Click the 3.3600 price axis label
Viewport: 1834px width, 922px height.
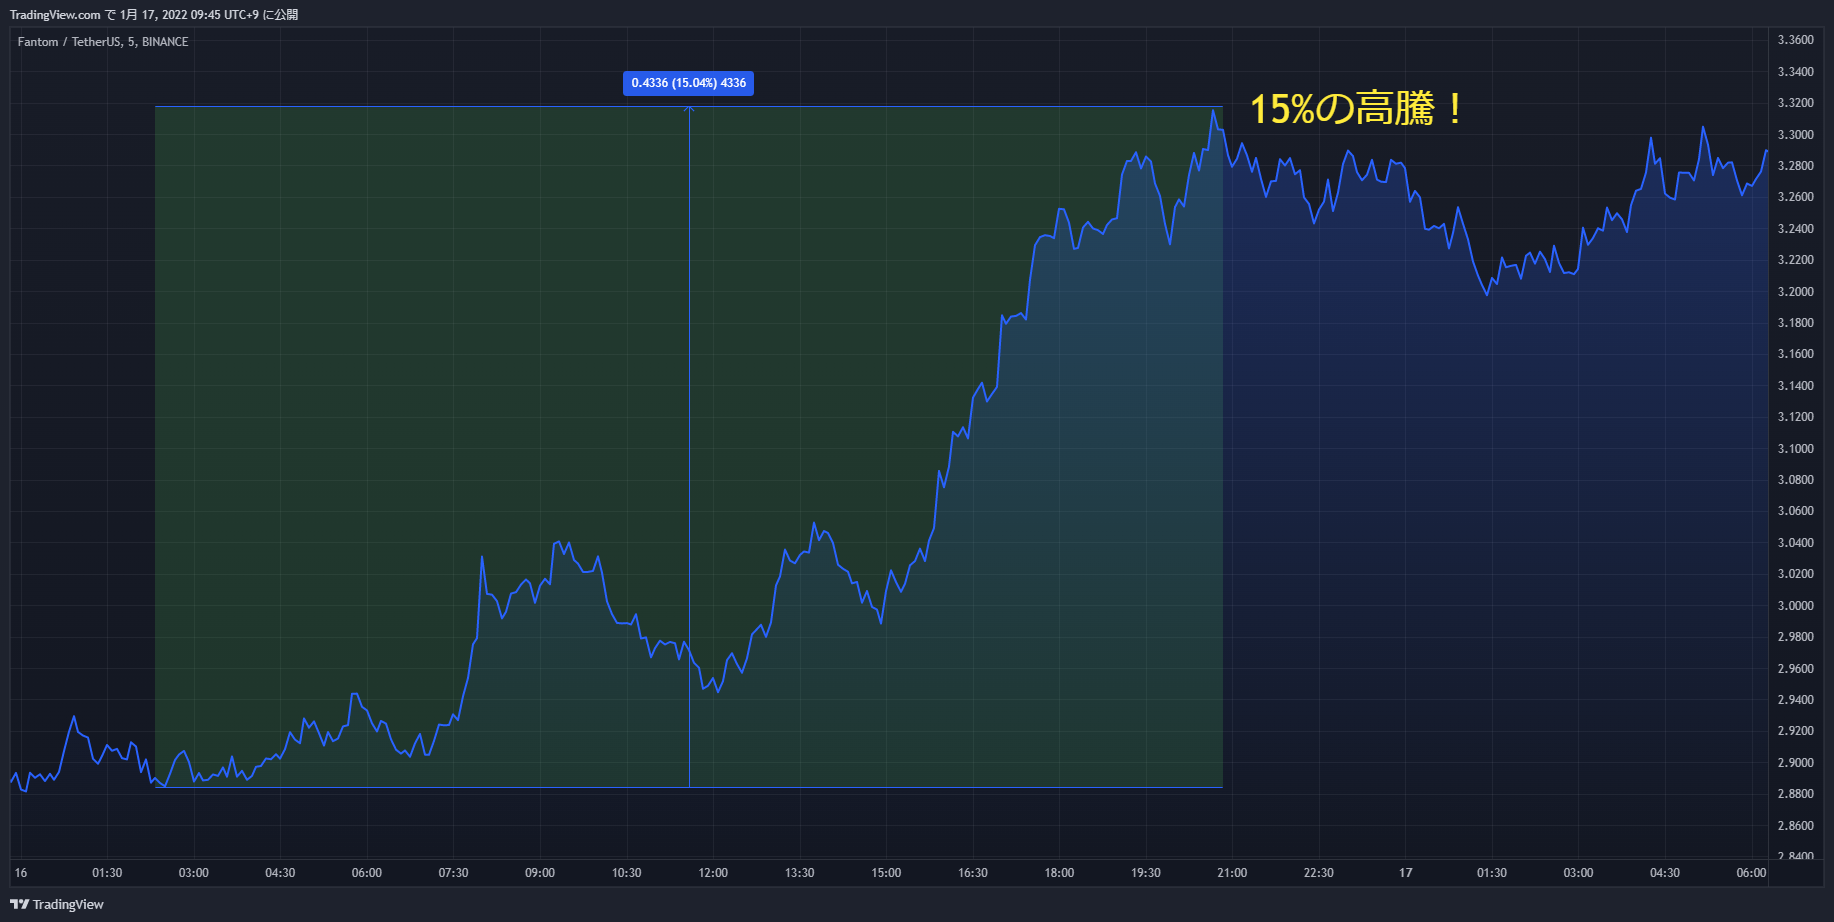point(1795,40)
